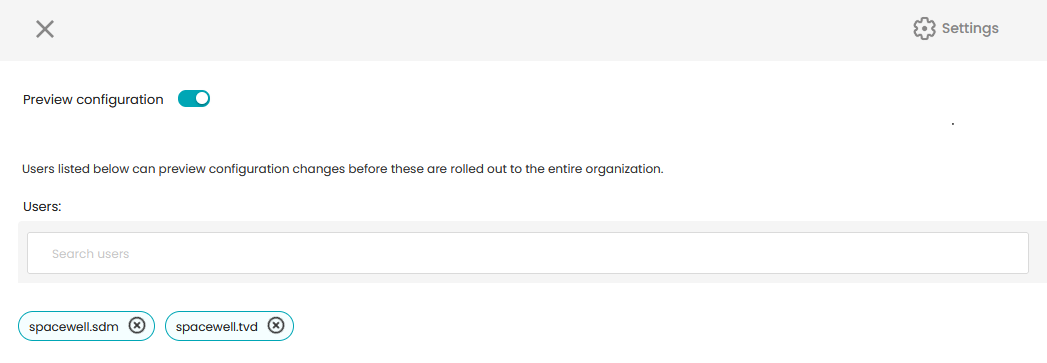Screen dimensions: 1047x363
Task: Click the teal knob of the preview switch
Action: coord(202,99)
